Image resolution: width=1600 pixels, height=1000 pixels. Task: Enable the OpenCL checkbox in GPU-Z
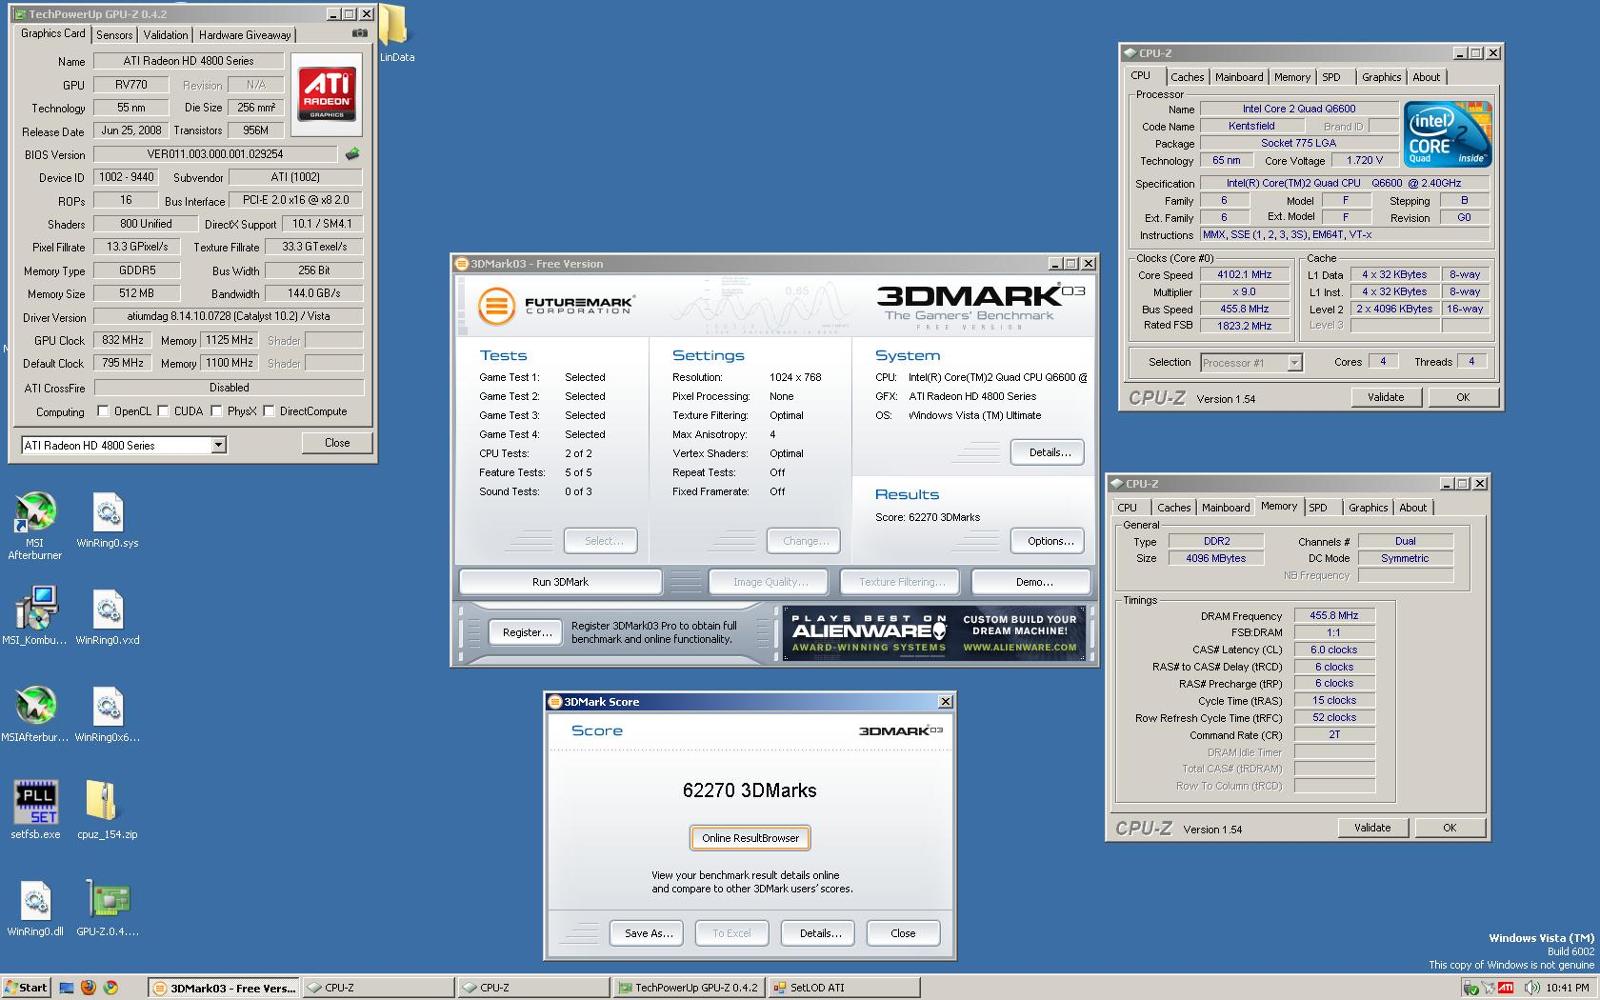[x=102, y=411]
